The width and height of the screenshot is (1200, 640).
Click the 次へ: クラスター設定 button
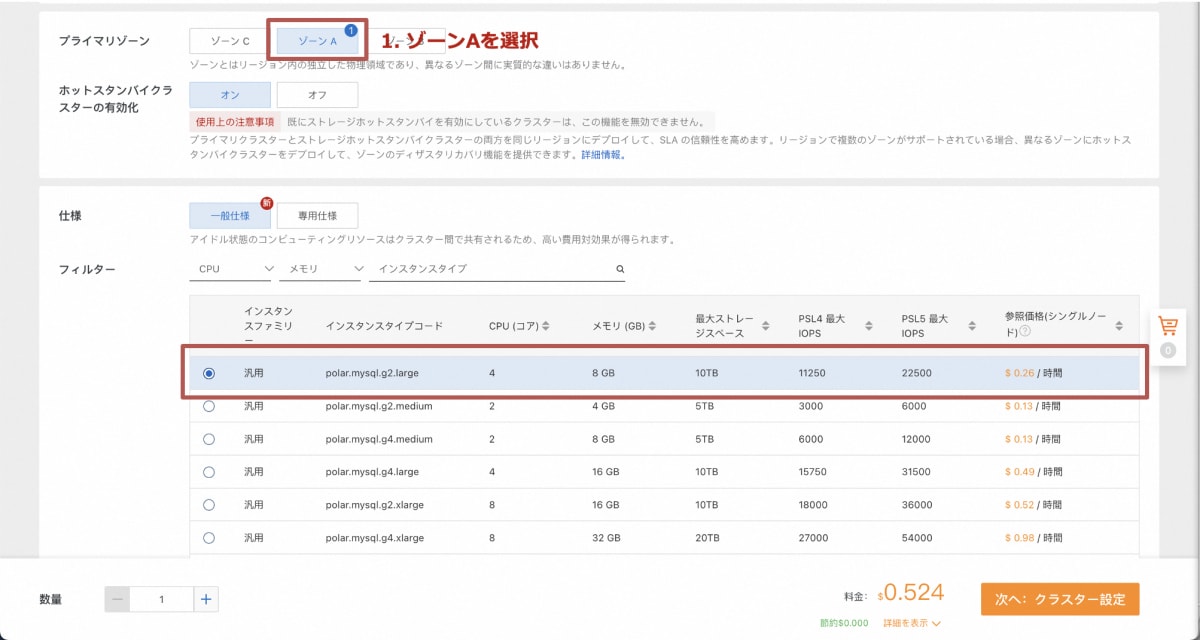click(1058, 599)
